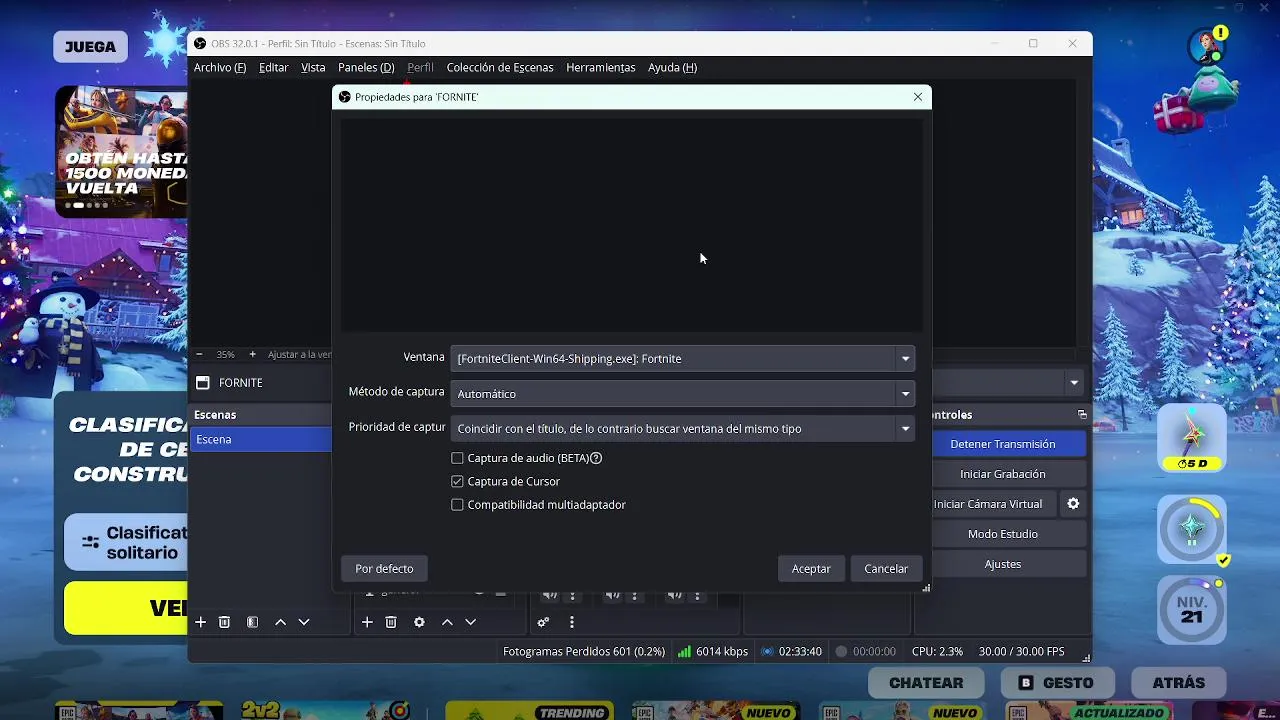1280x720 pixels.
Task: Move scene up with Escenas up arrow
Action: 280,622
